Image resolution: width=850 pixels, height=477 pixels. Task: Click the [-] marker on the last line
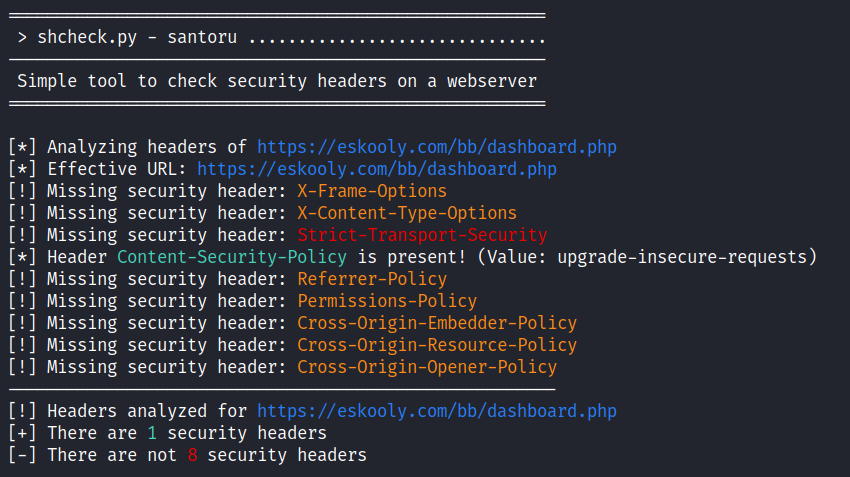[x=22, y=455]
